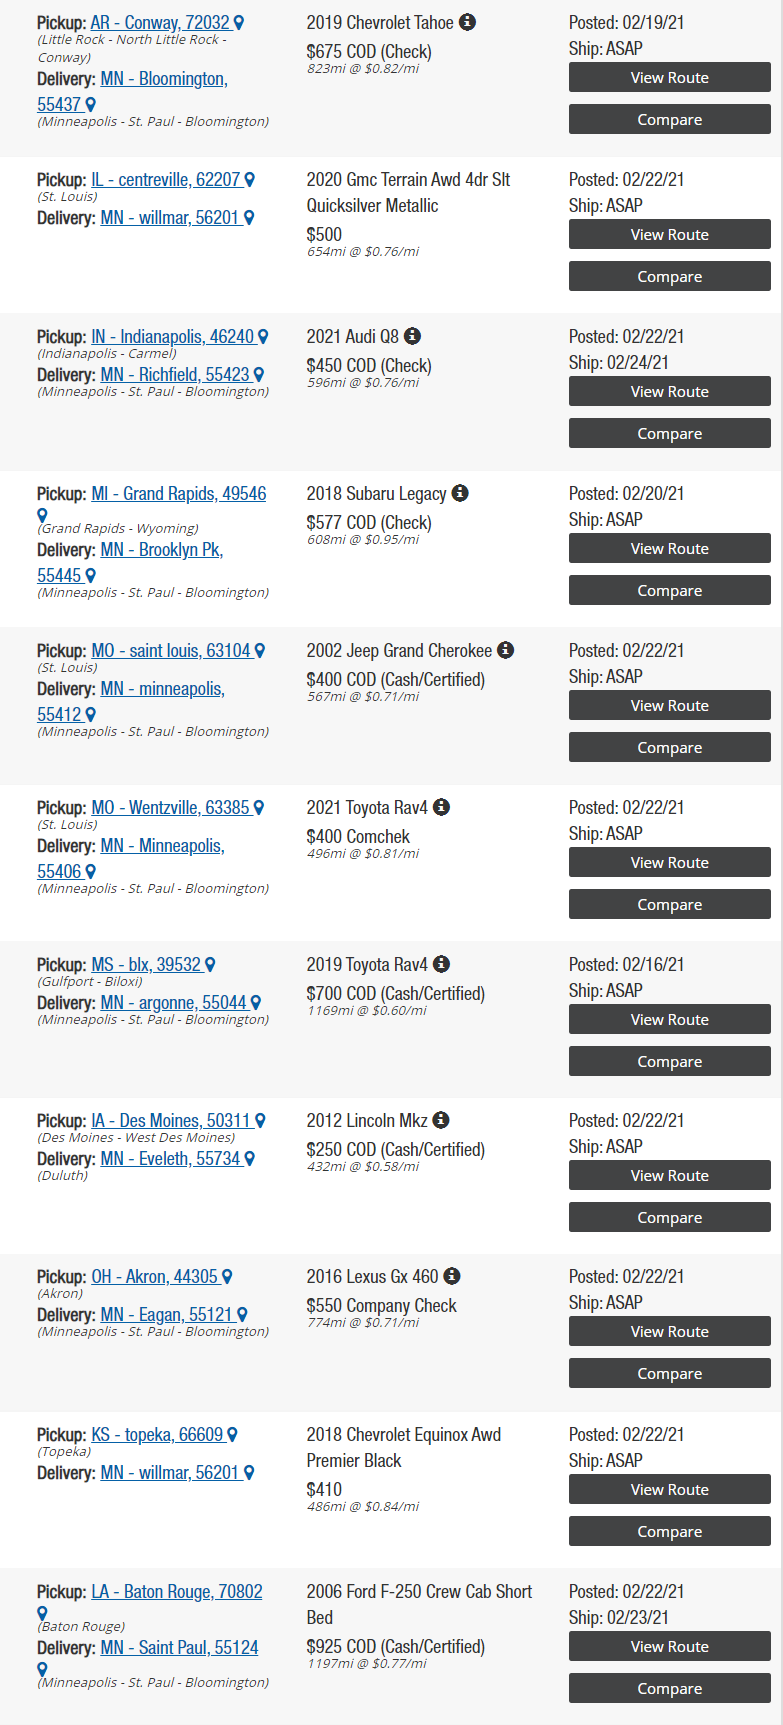The height and width of the screenshot is (1725, 783).
Task: View Route for 2019 Toyota Rav4 listing
Action: (670, 1020)
